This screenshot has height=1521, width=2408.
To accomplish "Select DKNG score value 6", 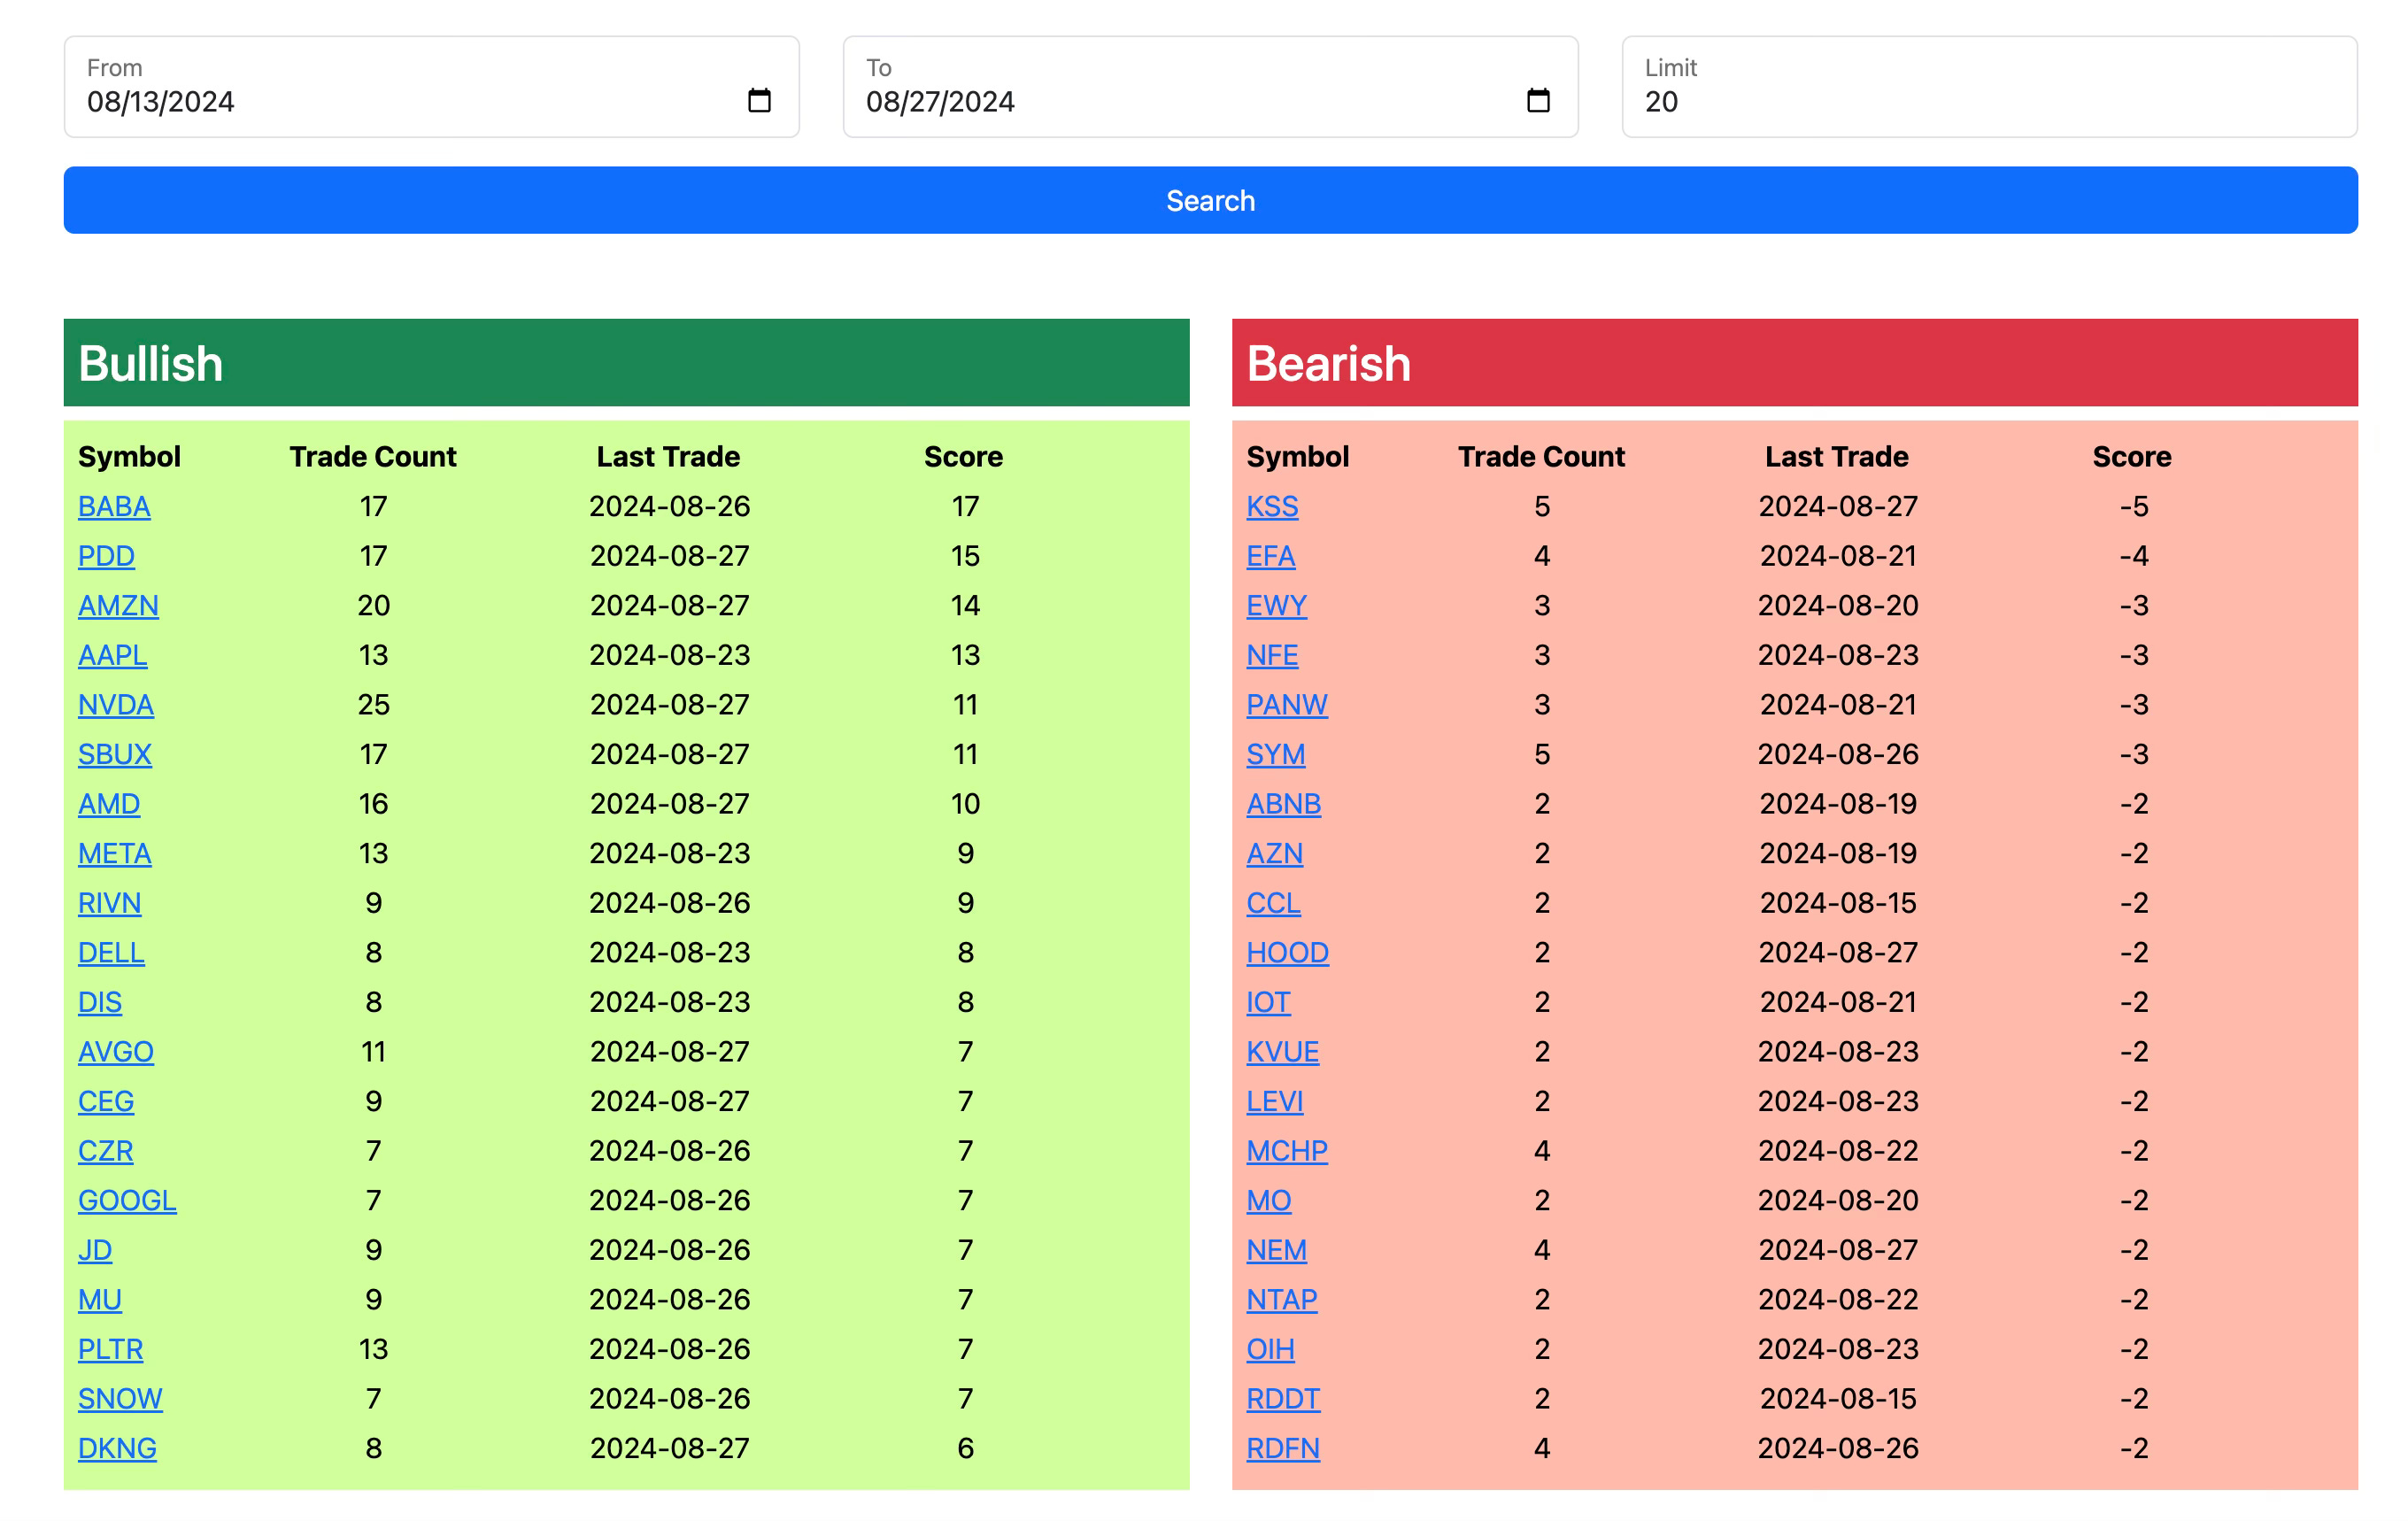I will [x=965, y=1448].
